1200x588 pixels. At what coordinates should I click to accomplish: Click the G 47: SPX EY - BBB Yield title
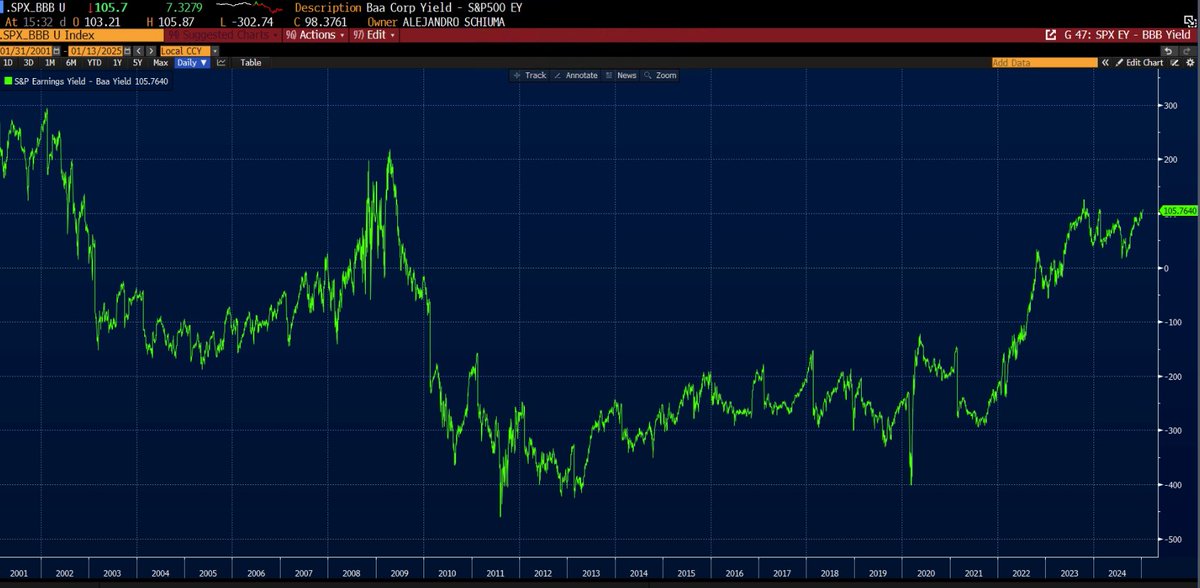coord(1128,35)
